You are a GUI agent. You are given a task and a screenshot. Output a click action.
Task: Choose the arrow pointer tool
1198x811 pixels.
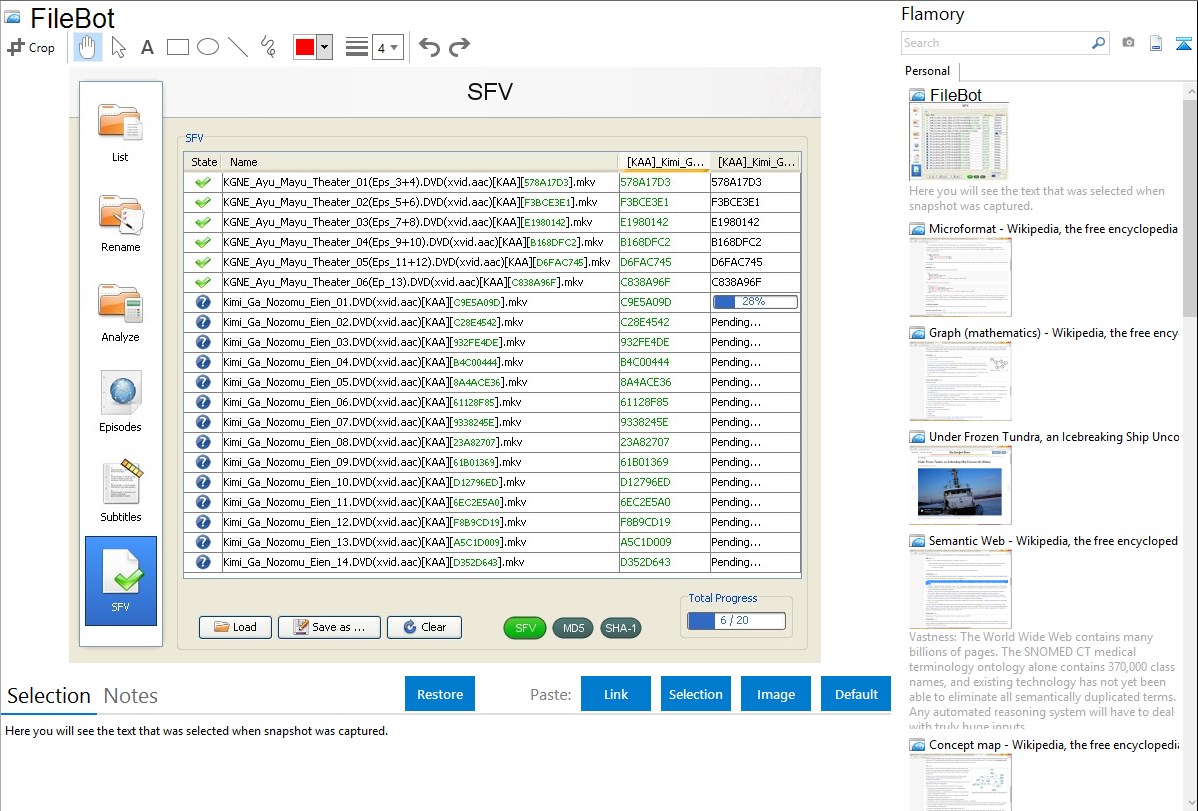(118, 47)
